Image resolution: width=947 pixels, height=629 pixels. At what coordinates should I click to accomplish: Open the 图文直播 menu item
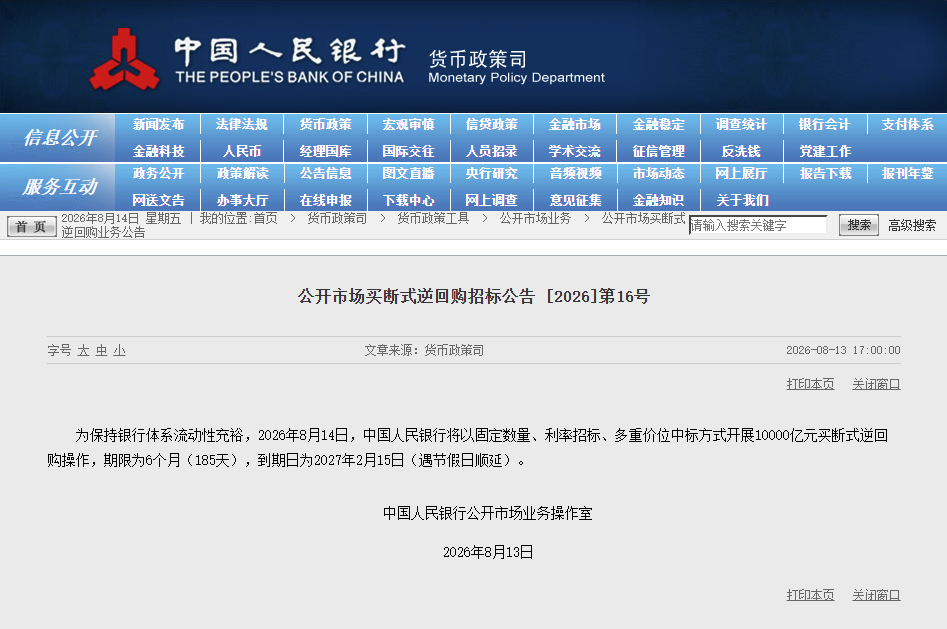tap(408, 173)
